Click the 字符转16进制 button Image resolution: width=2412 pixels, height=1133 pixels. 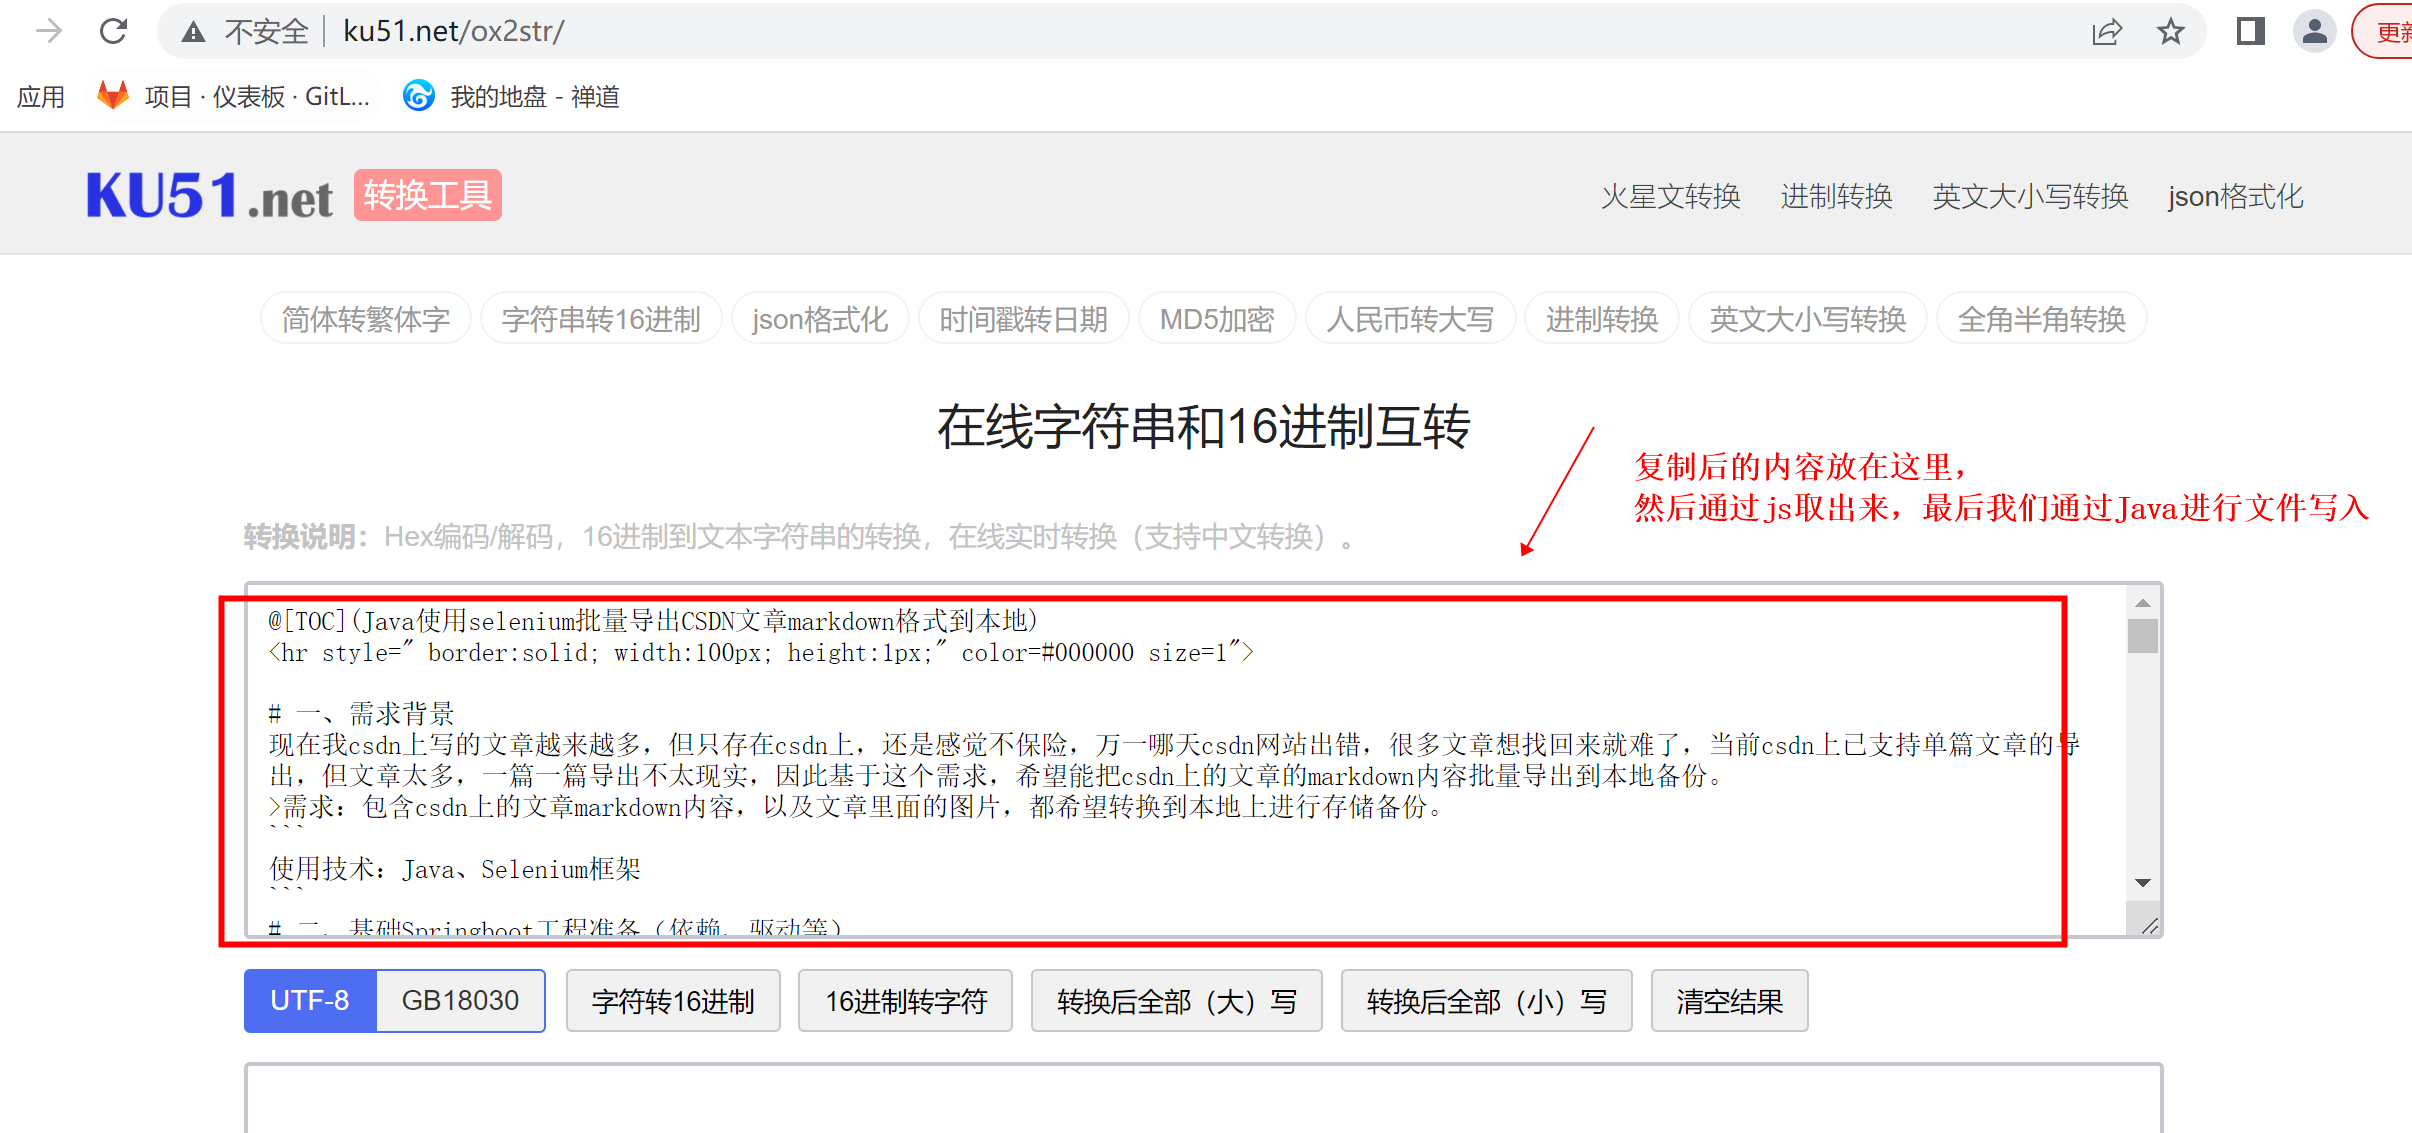pos(673,1000)
